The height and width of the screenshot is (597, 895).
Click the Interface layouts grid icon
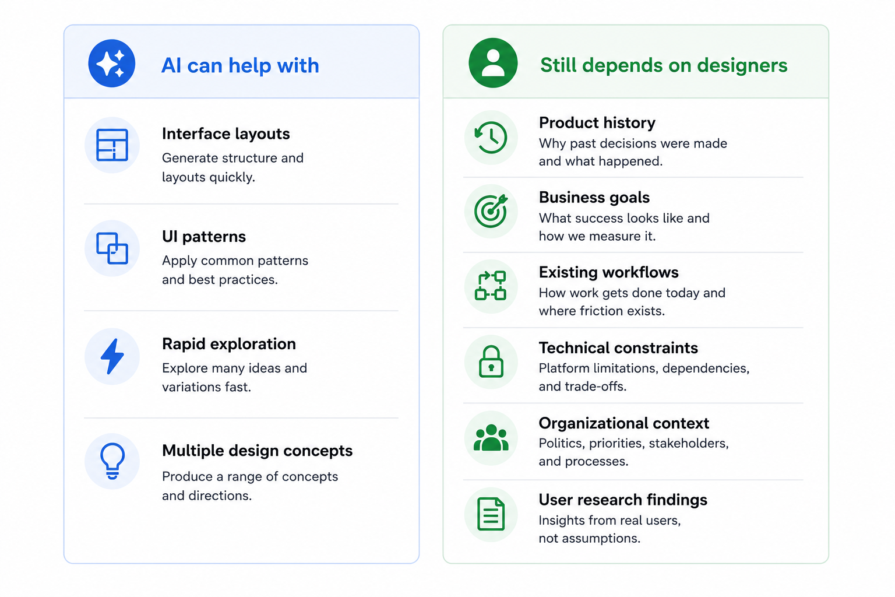coord(112,145)
